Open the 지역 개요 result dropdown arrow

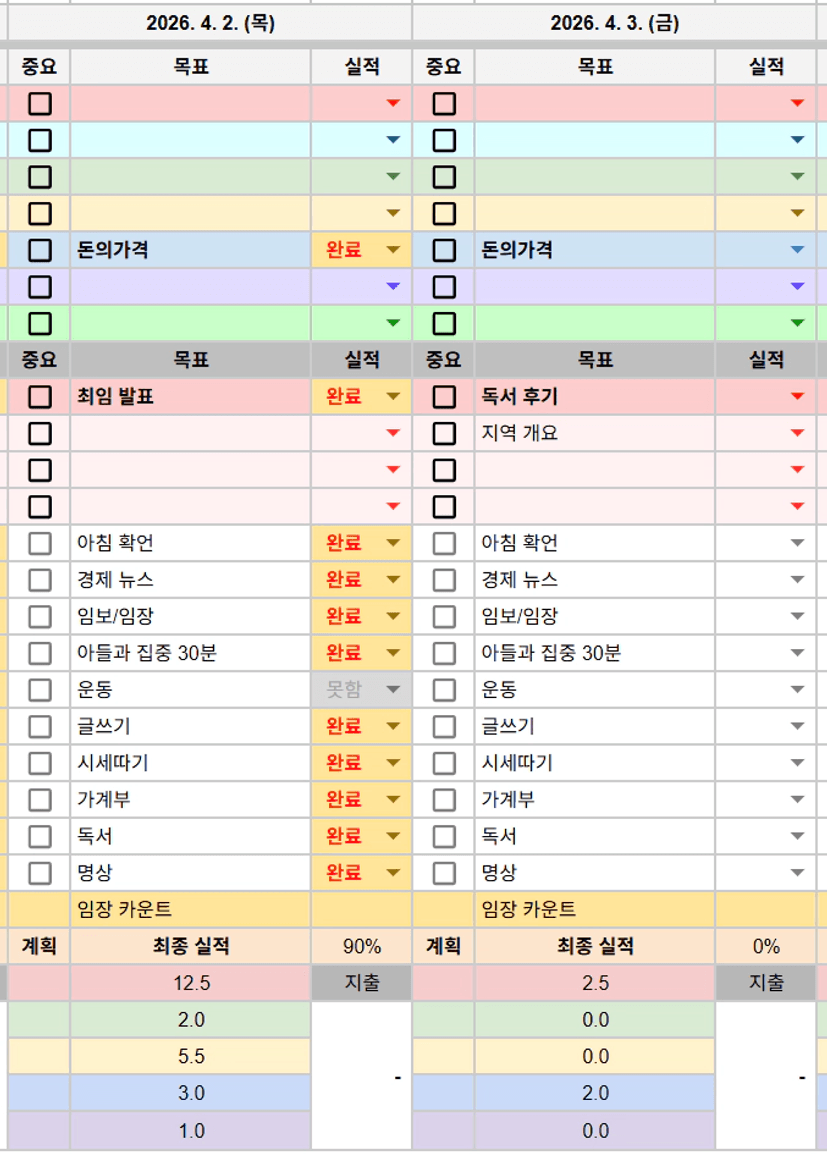click(x=797, y=433)
